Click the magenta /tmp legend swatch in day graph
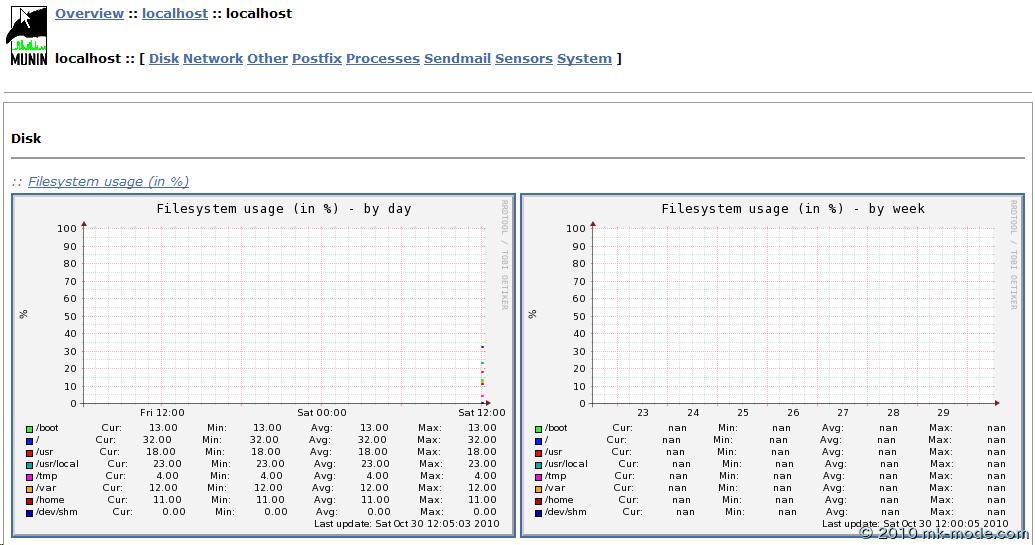 tap(30, 477)
